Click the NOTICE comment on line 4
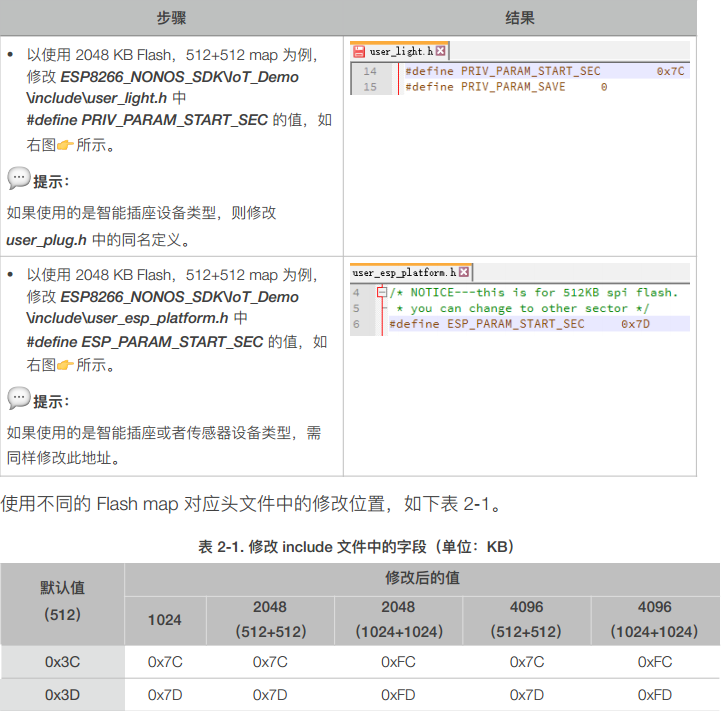The image size is (721, 711). coord(534,292)
